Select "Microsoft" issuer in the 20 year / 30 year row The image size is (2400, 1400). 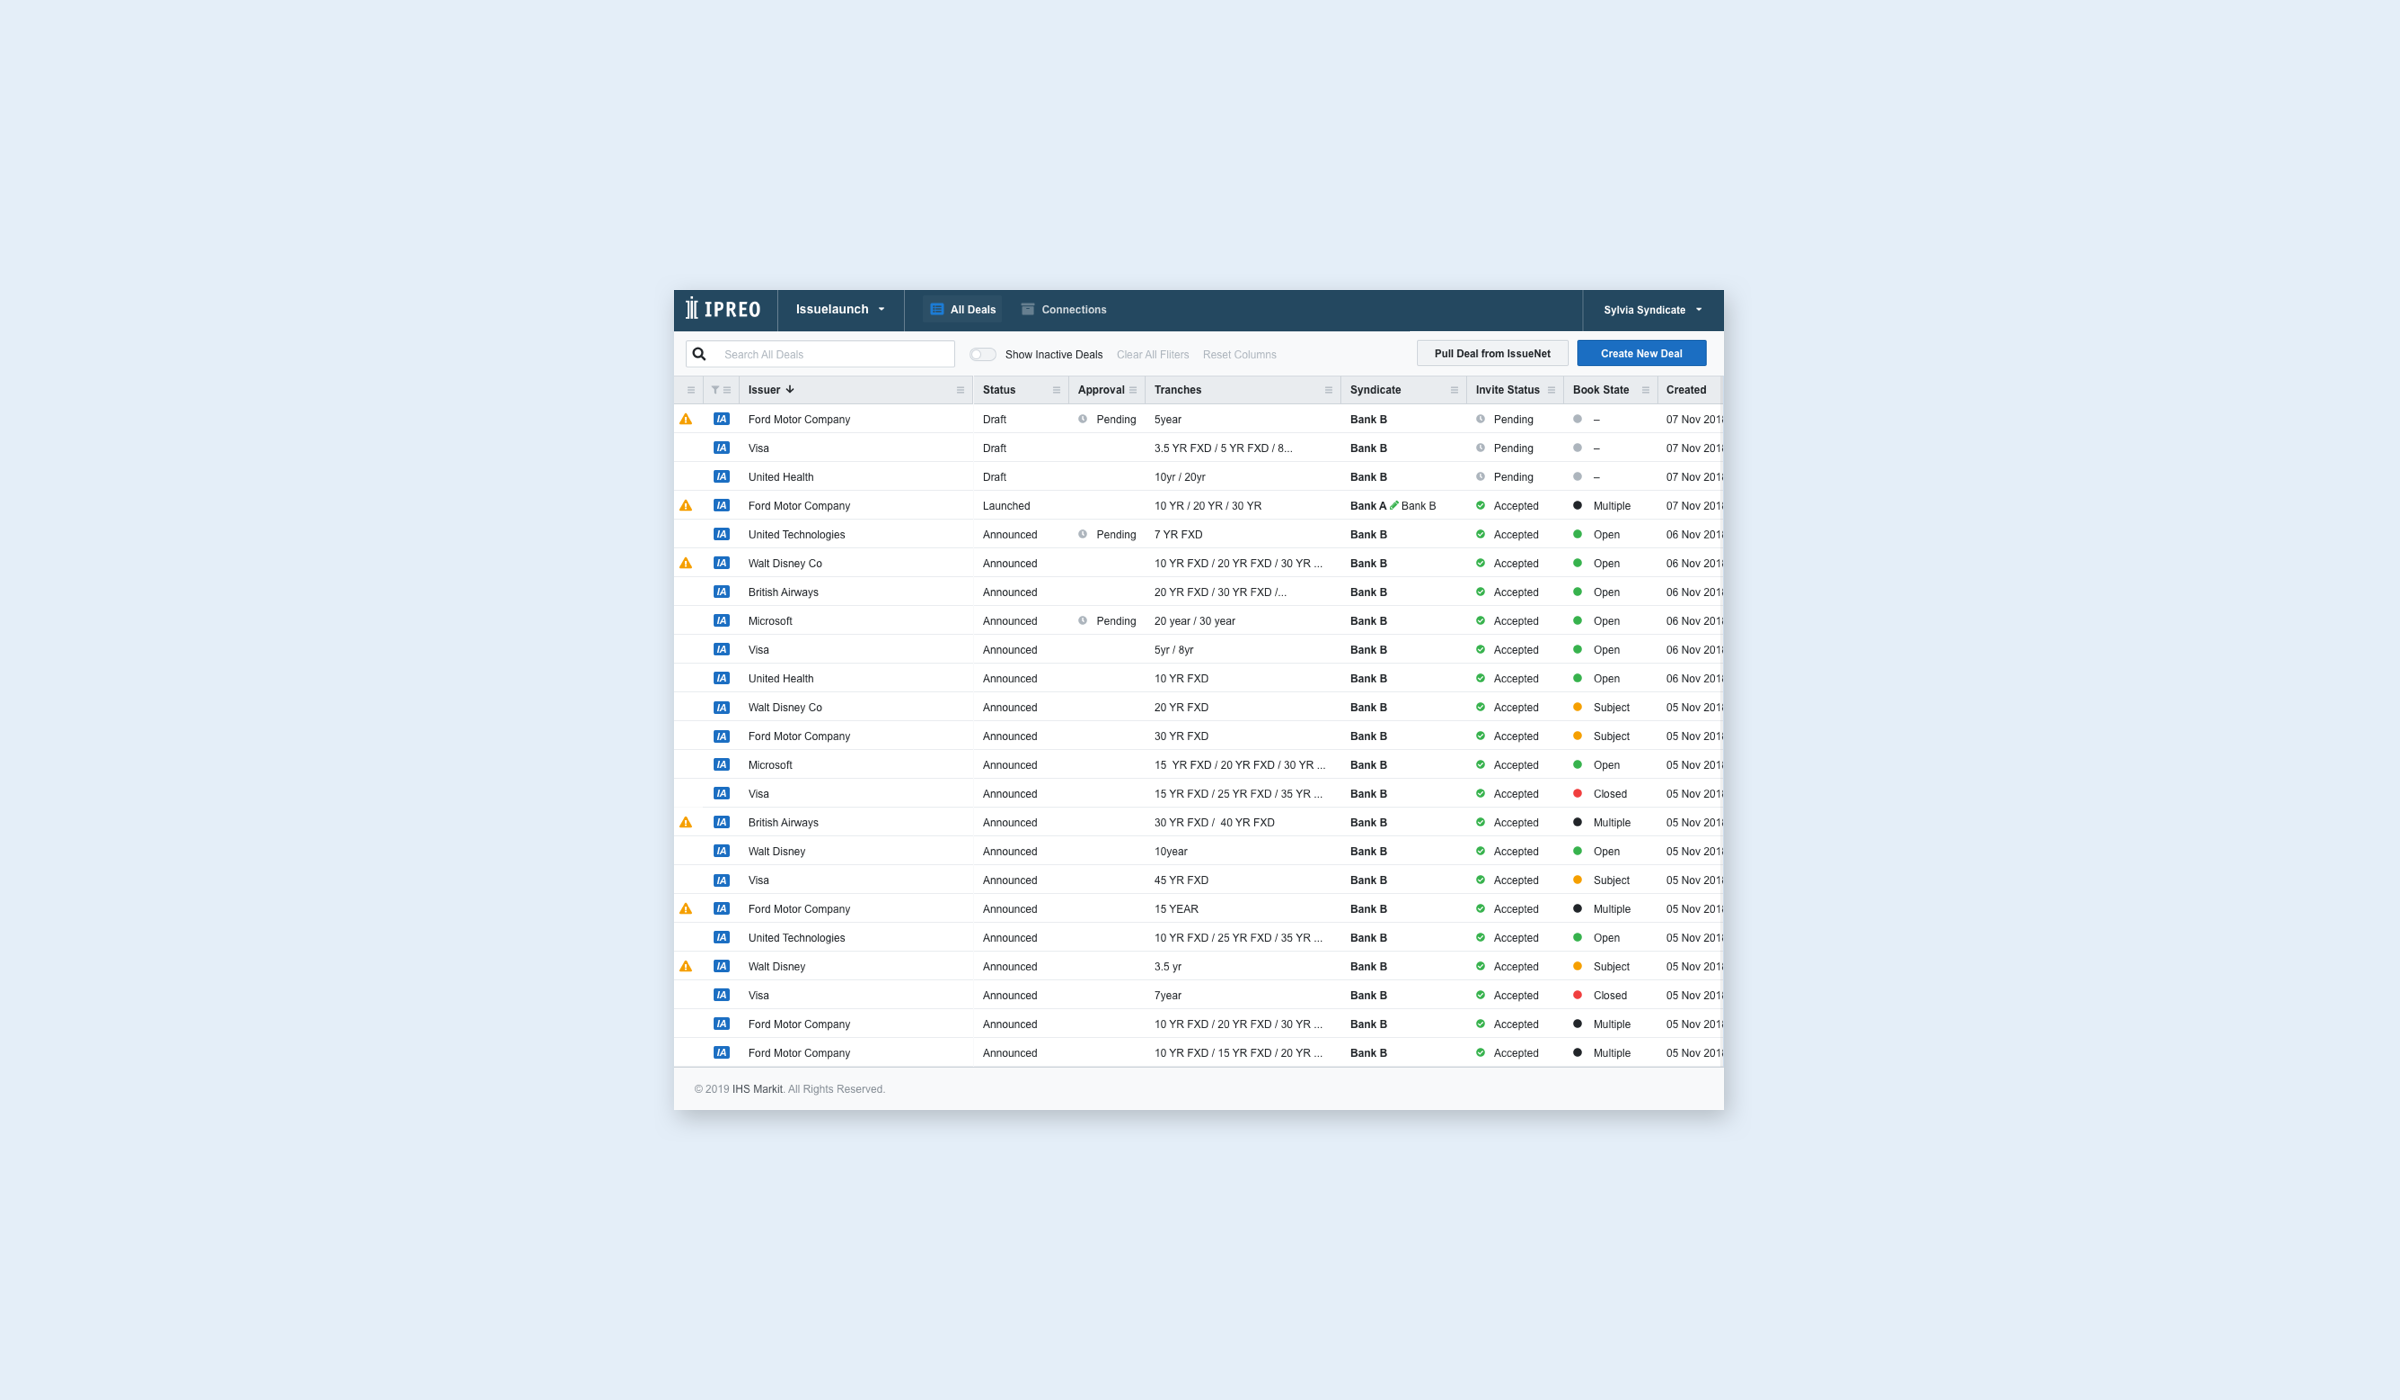(770, 621)
